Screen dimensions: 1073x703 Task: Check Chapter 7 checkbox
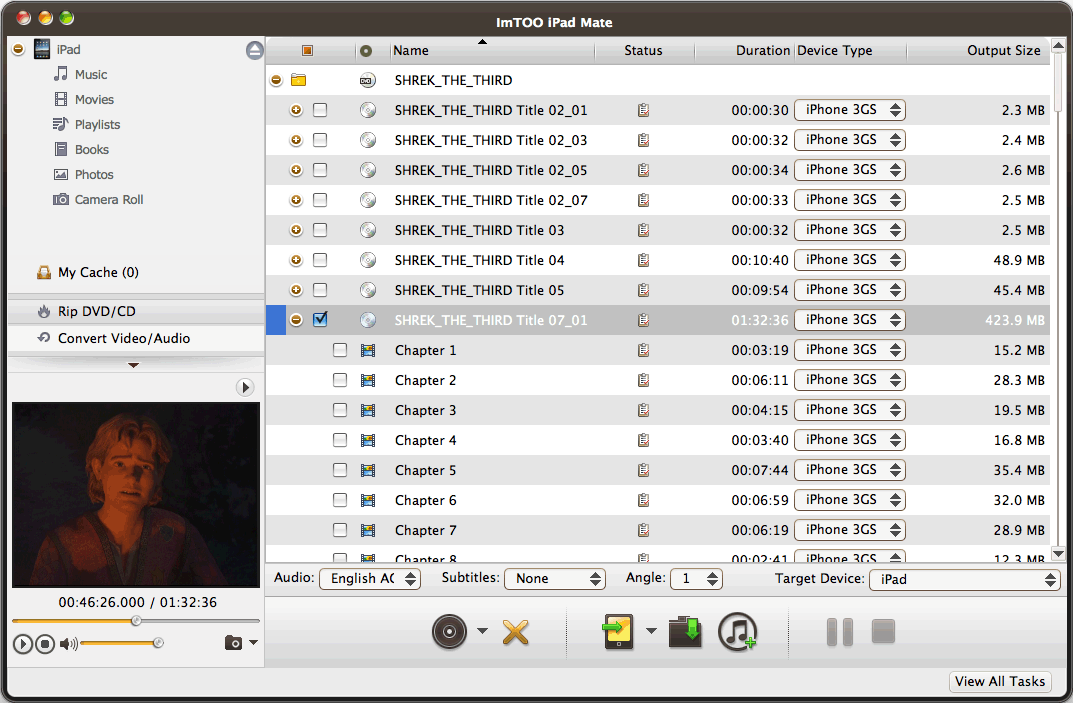(x=339, y=530)
